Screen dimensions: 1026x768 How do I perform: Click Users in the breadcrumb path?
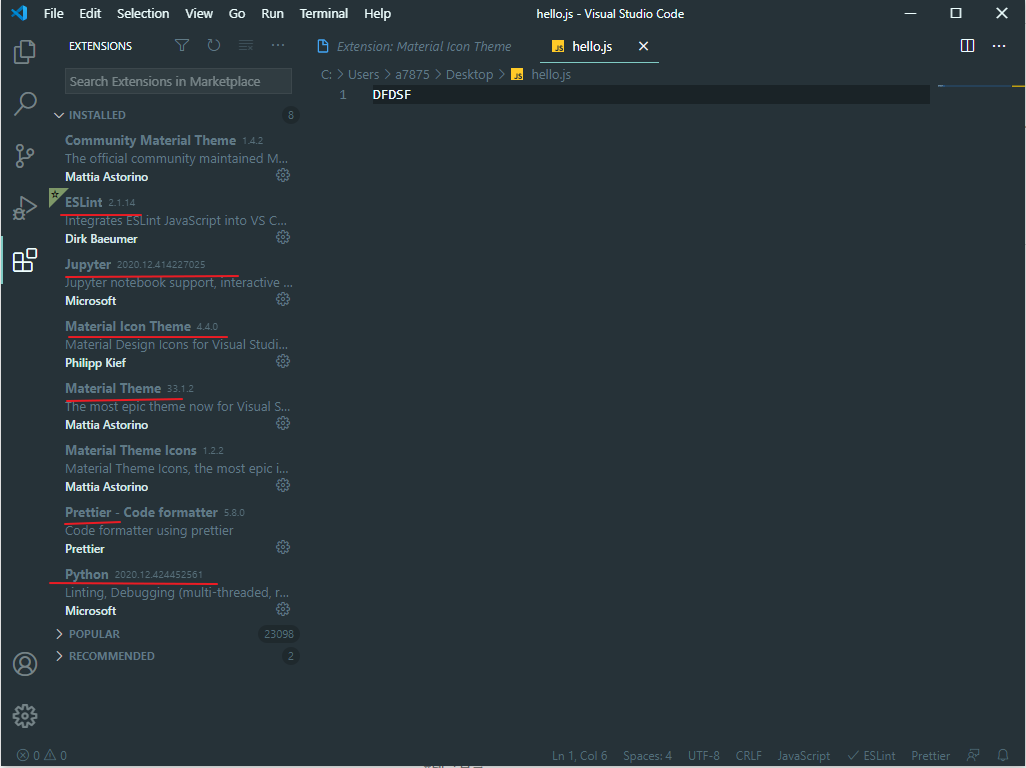[x=363, y=75]
